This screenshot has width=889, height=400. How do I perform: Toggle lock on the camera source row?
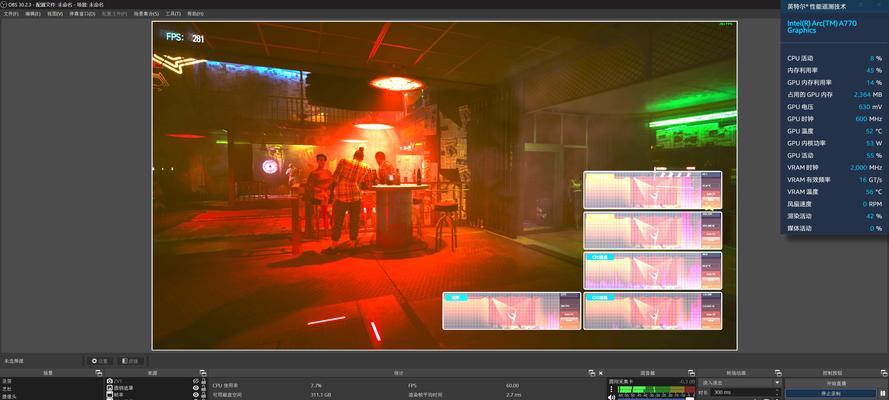(204, 381)
